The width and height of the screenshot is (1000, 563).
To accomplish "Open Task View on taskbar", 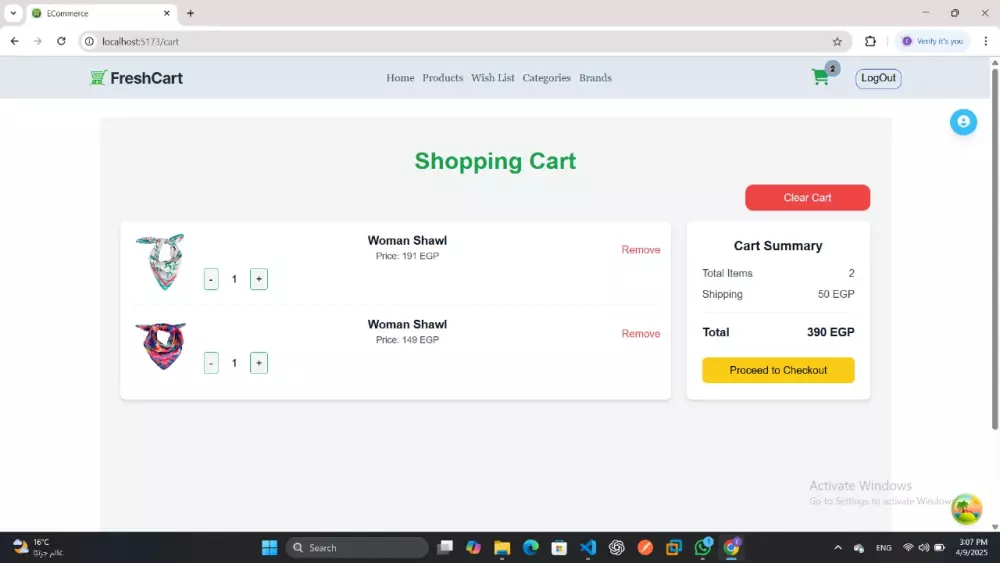I will pos(445,548).
